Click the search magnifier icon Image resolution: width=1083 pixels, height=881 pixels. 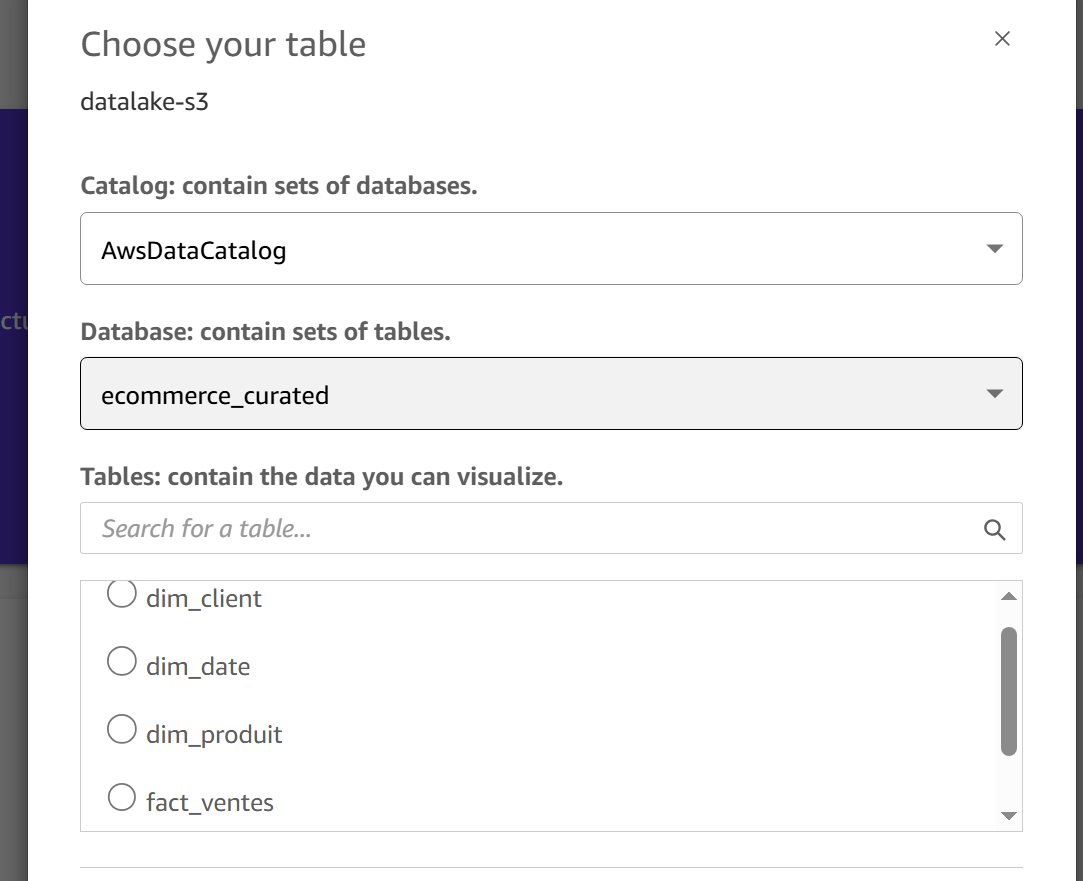click(x=995, y=530)
